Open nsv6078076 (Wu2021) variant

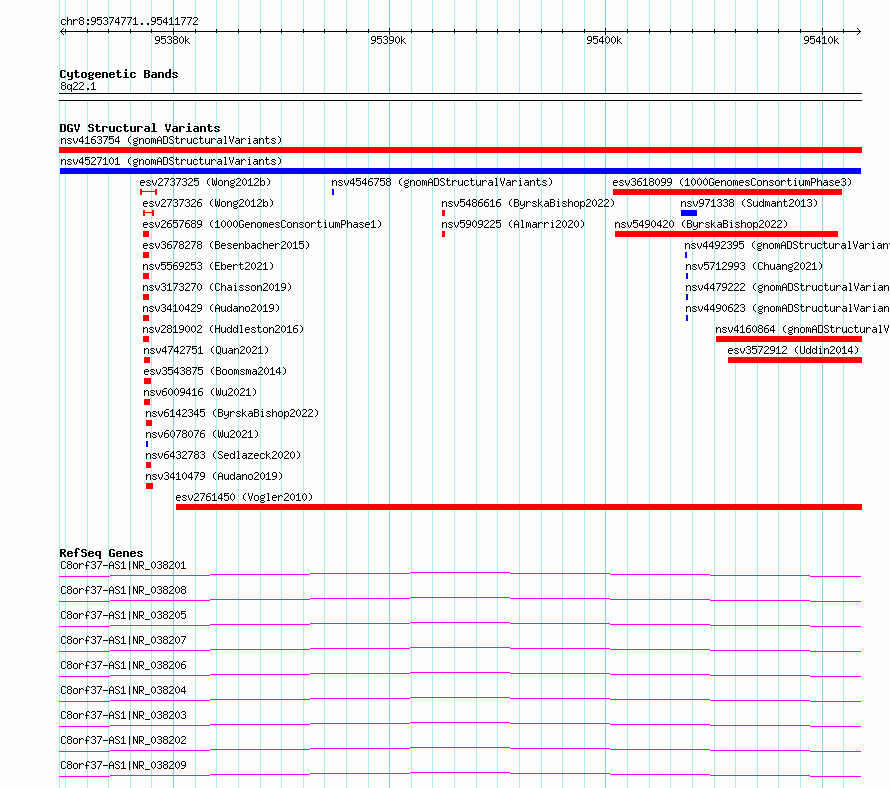(x=202, y=434)
